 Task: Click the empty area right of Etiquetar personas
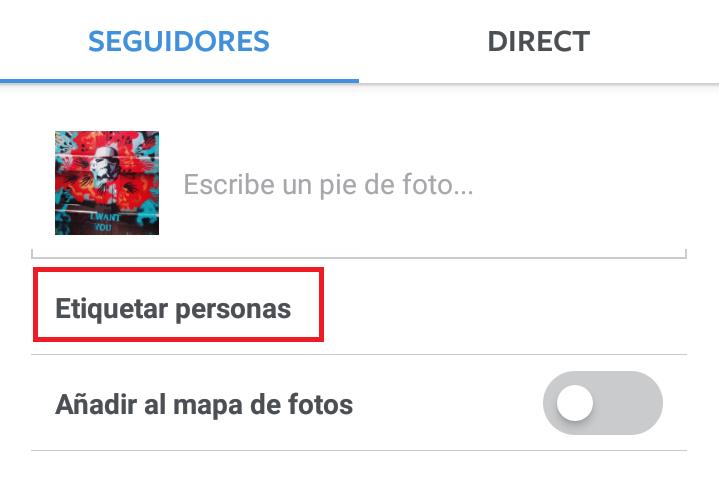tap(504, 307)
